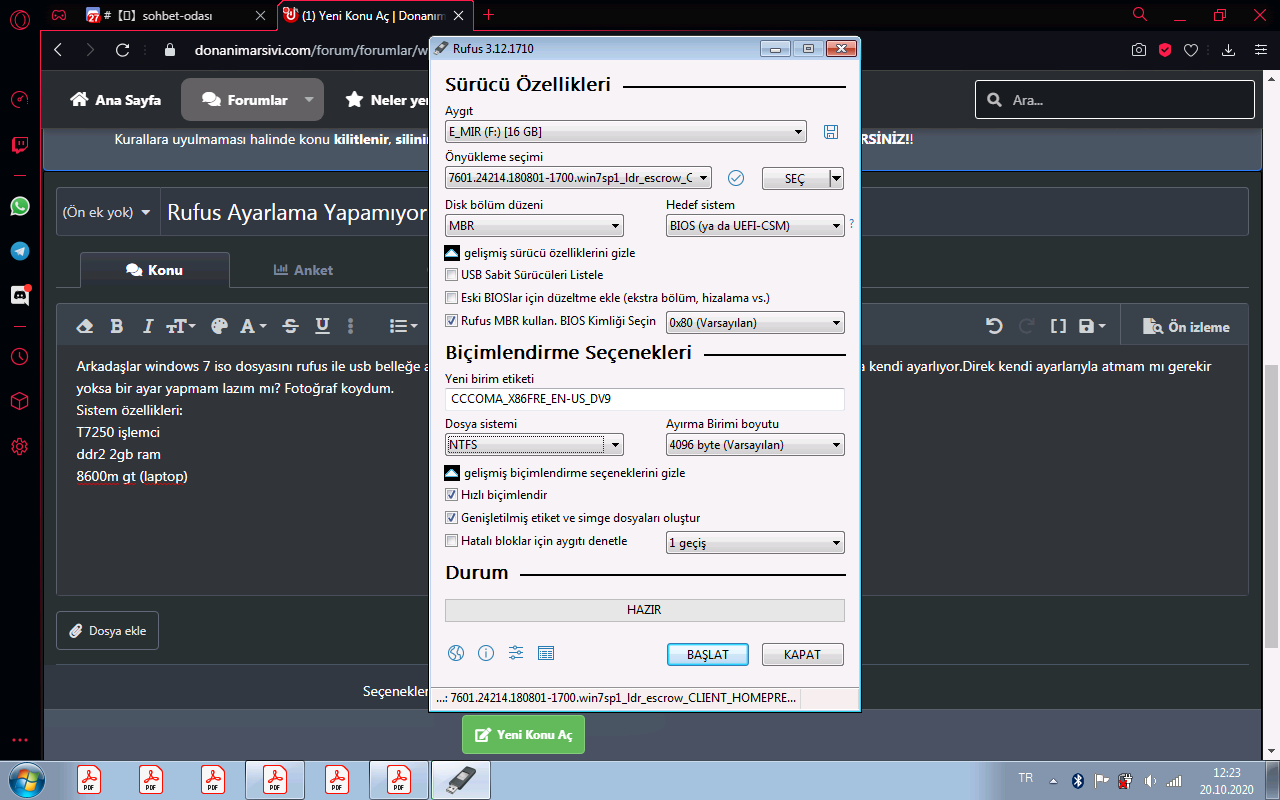
Task: Open GX Control from the Opera sidebar
Action: tap(19, 99)
